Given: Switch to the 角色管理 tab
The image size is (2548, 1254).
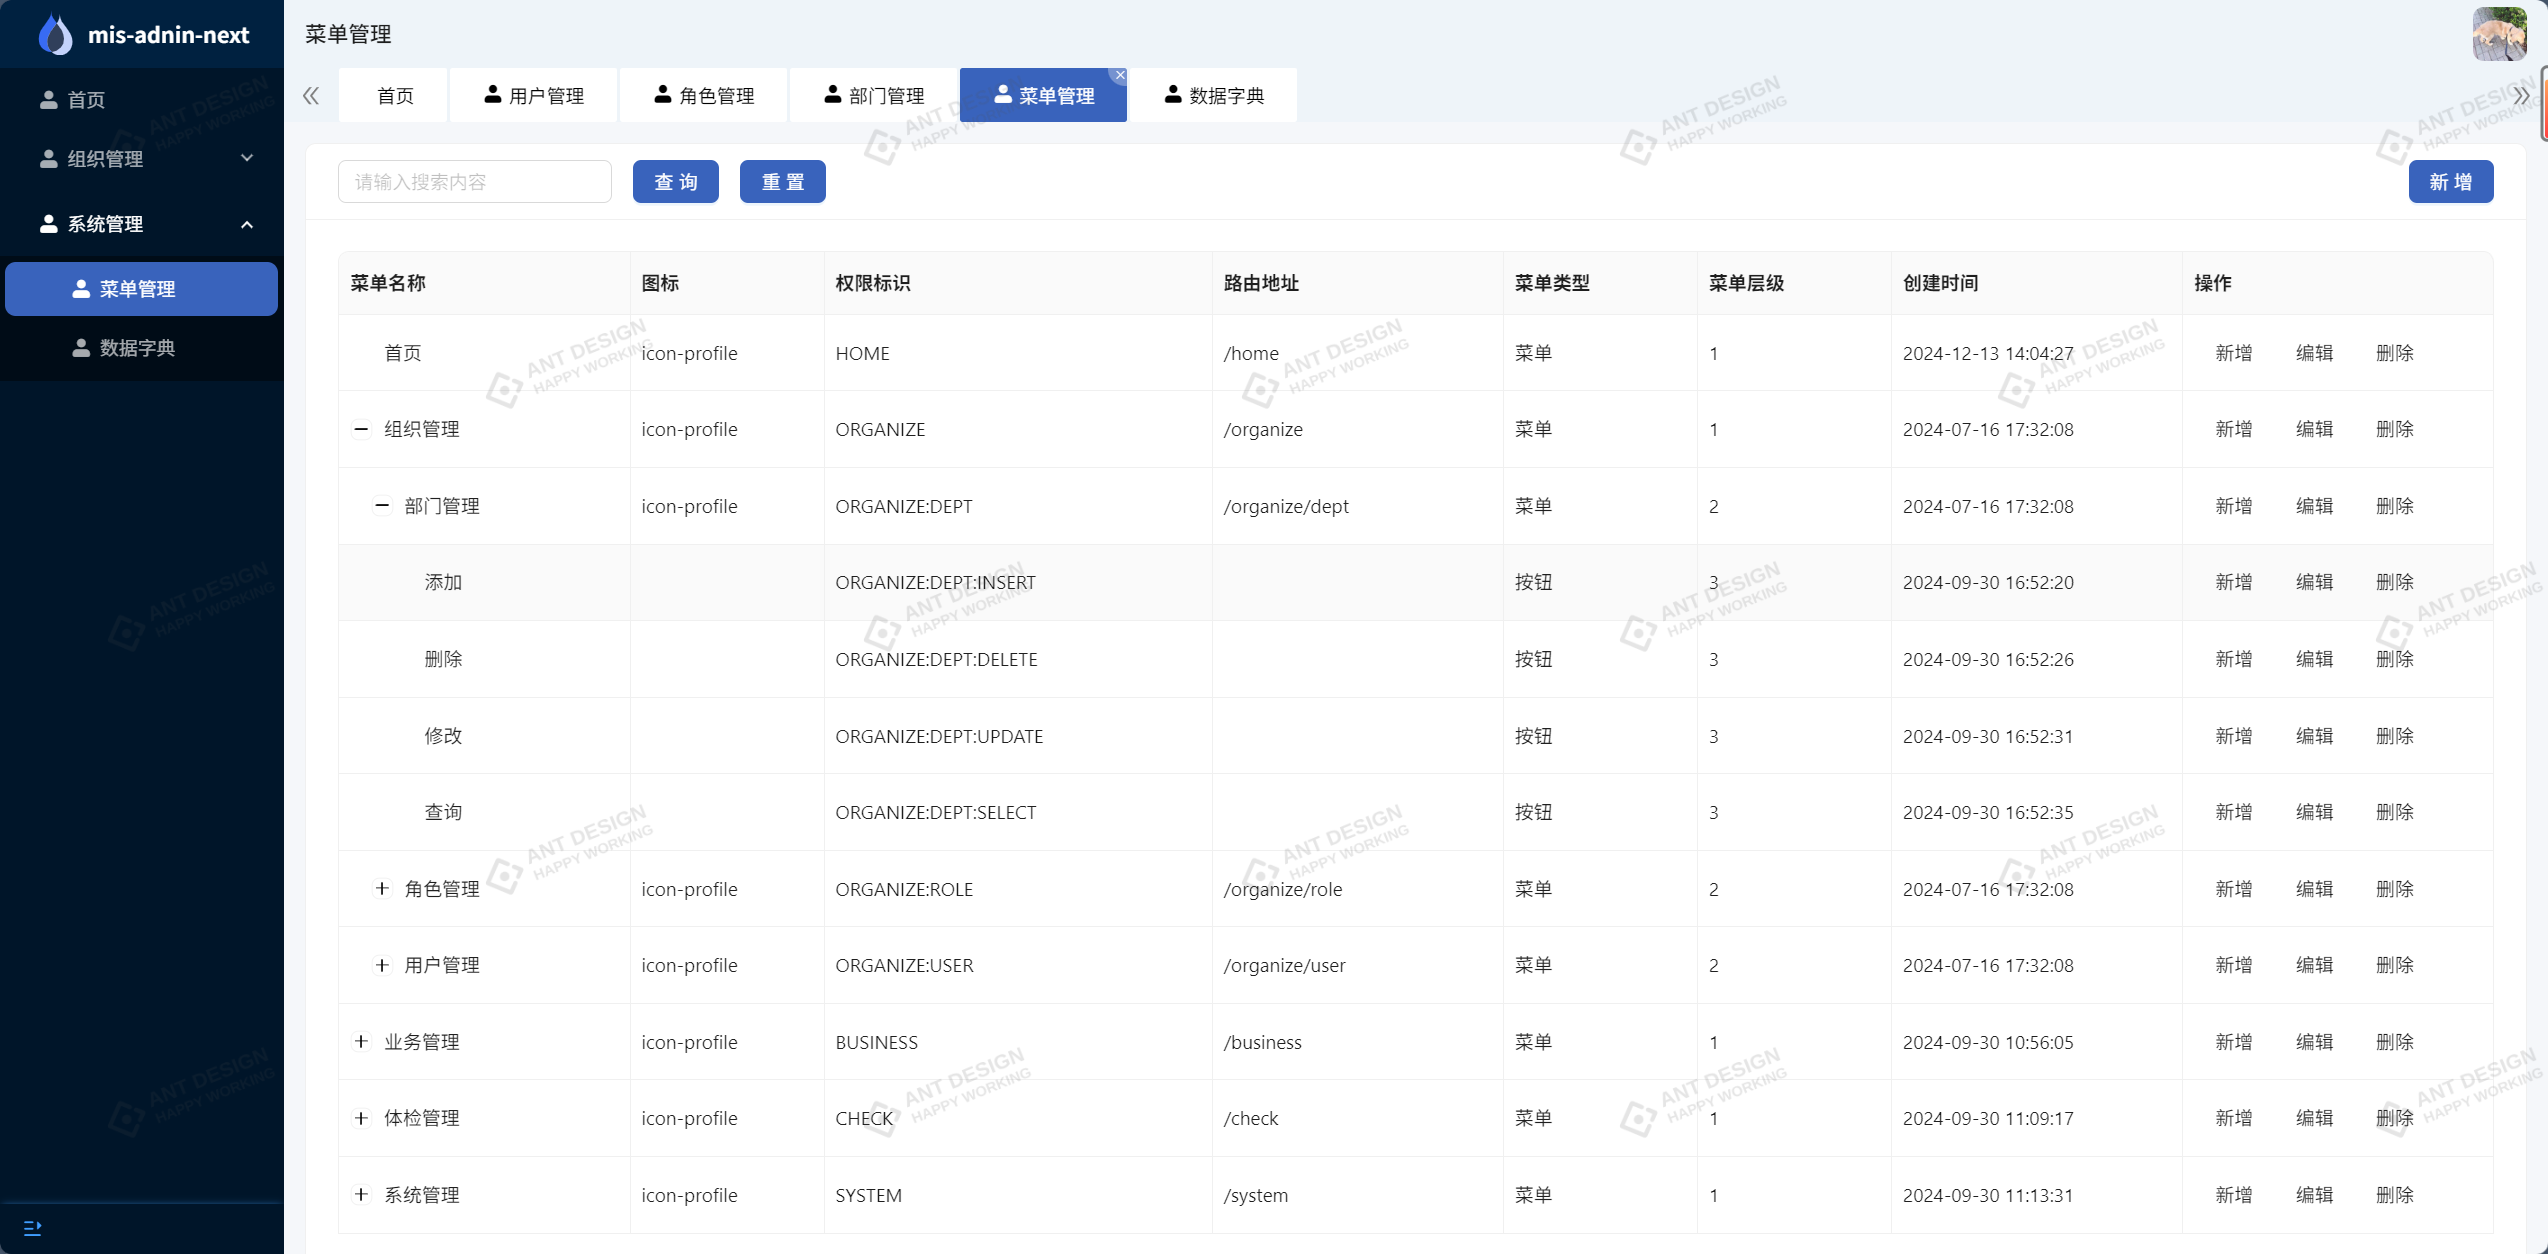Looking at the screenshot, I should [x=704, y=95].
